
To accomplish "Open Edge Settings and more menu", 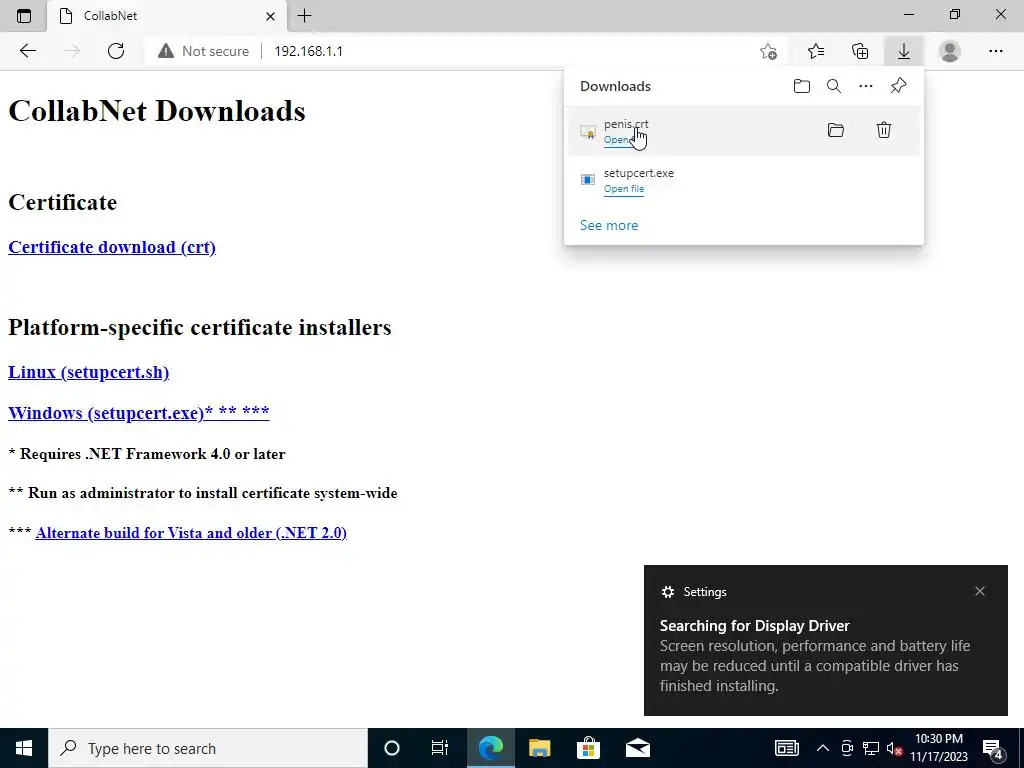I will click(x=995, y=51).
